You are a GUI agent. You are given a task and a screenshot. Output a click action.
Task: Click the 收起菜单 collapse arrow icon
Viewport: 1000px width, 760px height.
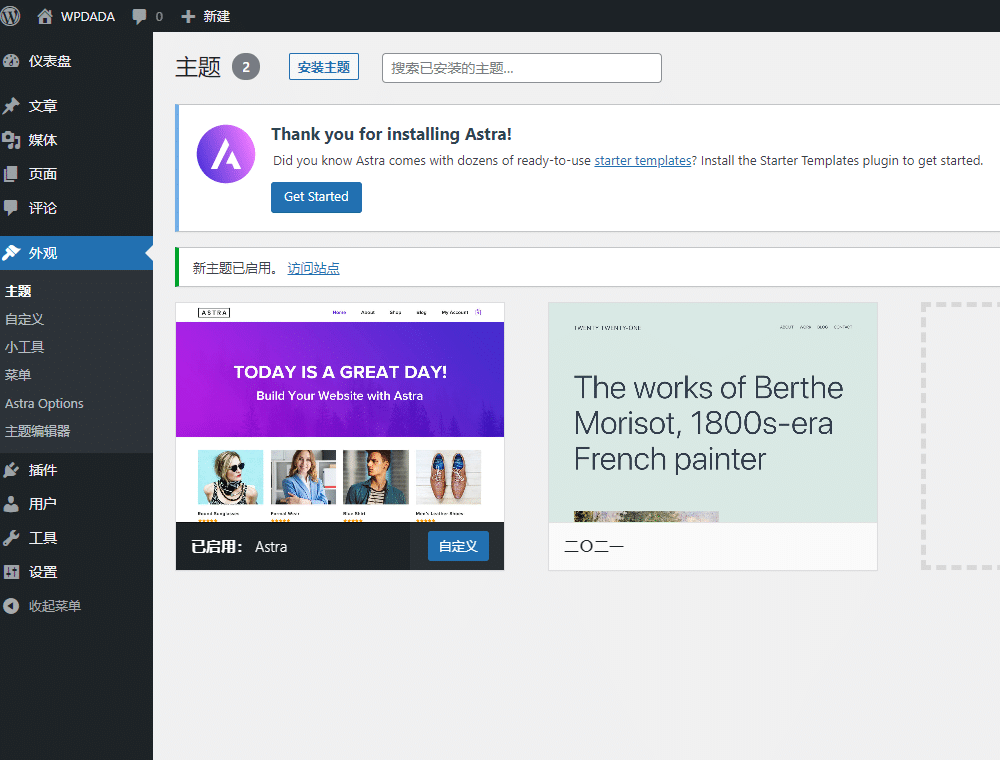pyautogui.click(x=11, y=606)
